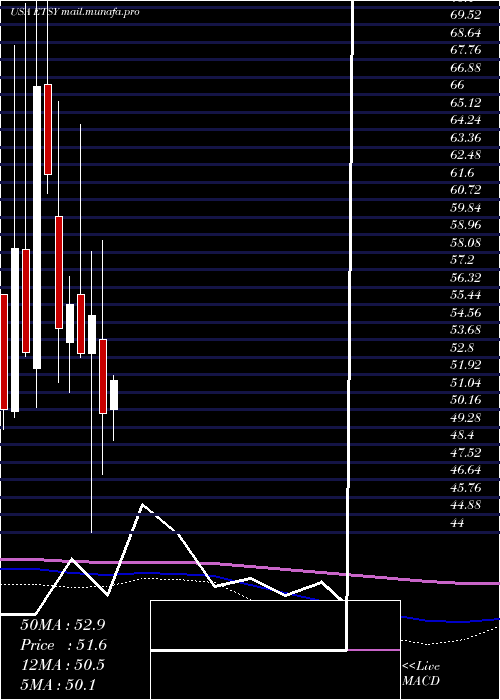Click the 66 price axis label
Viewport: 500px width, 700px height.
(458, 85)
